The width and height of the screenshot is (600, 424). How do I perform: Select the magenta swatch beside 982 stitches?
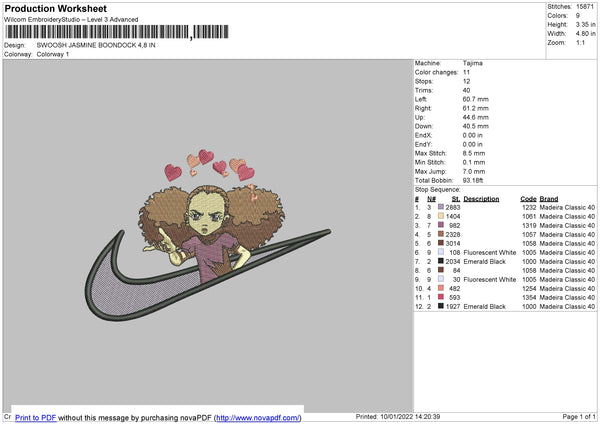(441, 225)
